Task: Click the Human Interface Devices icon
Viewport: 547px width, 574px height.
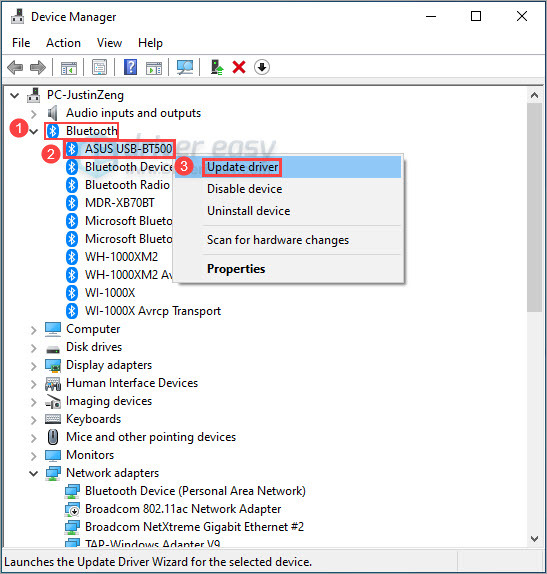Action: tap(53, 384)
